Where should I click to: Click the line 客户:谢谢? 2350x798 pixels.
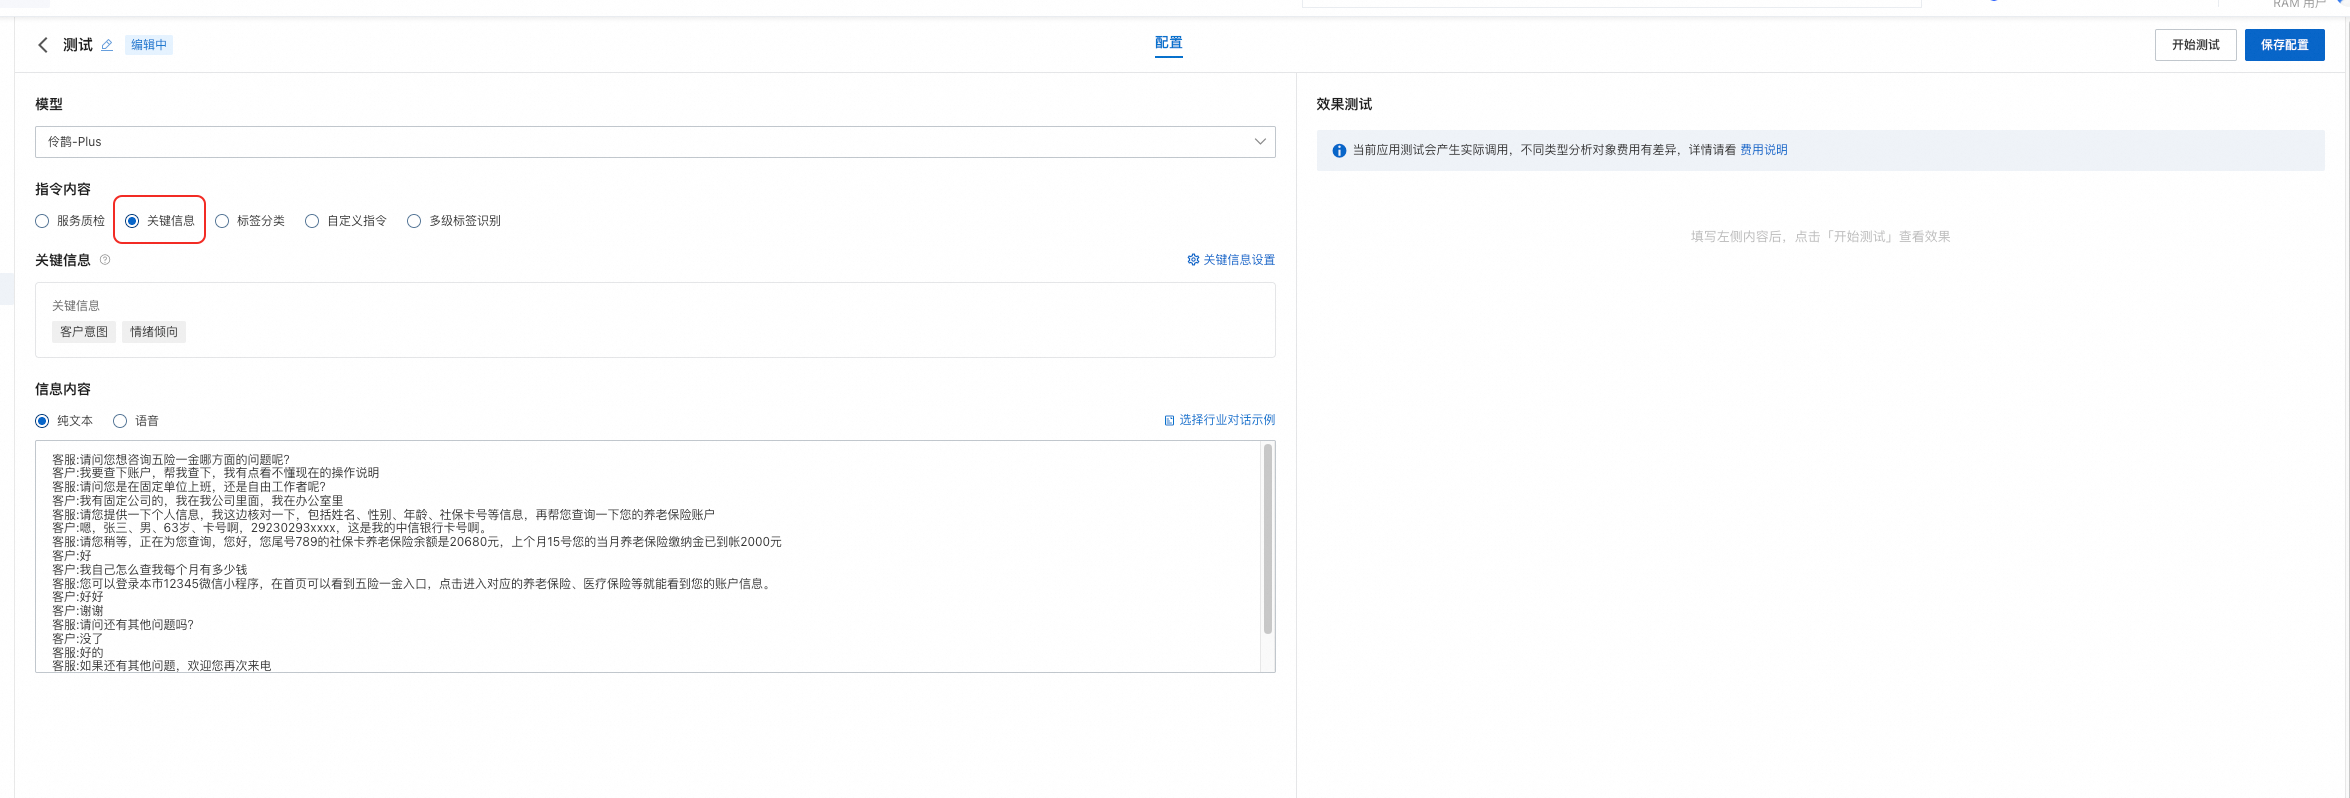point(78,611)
